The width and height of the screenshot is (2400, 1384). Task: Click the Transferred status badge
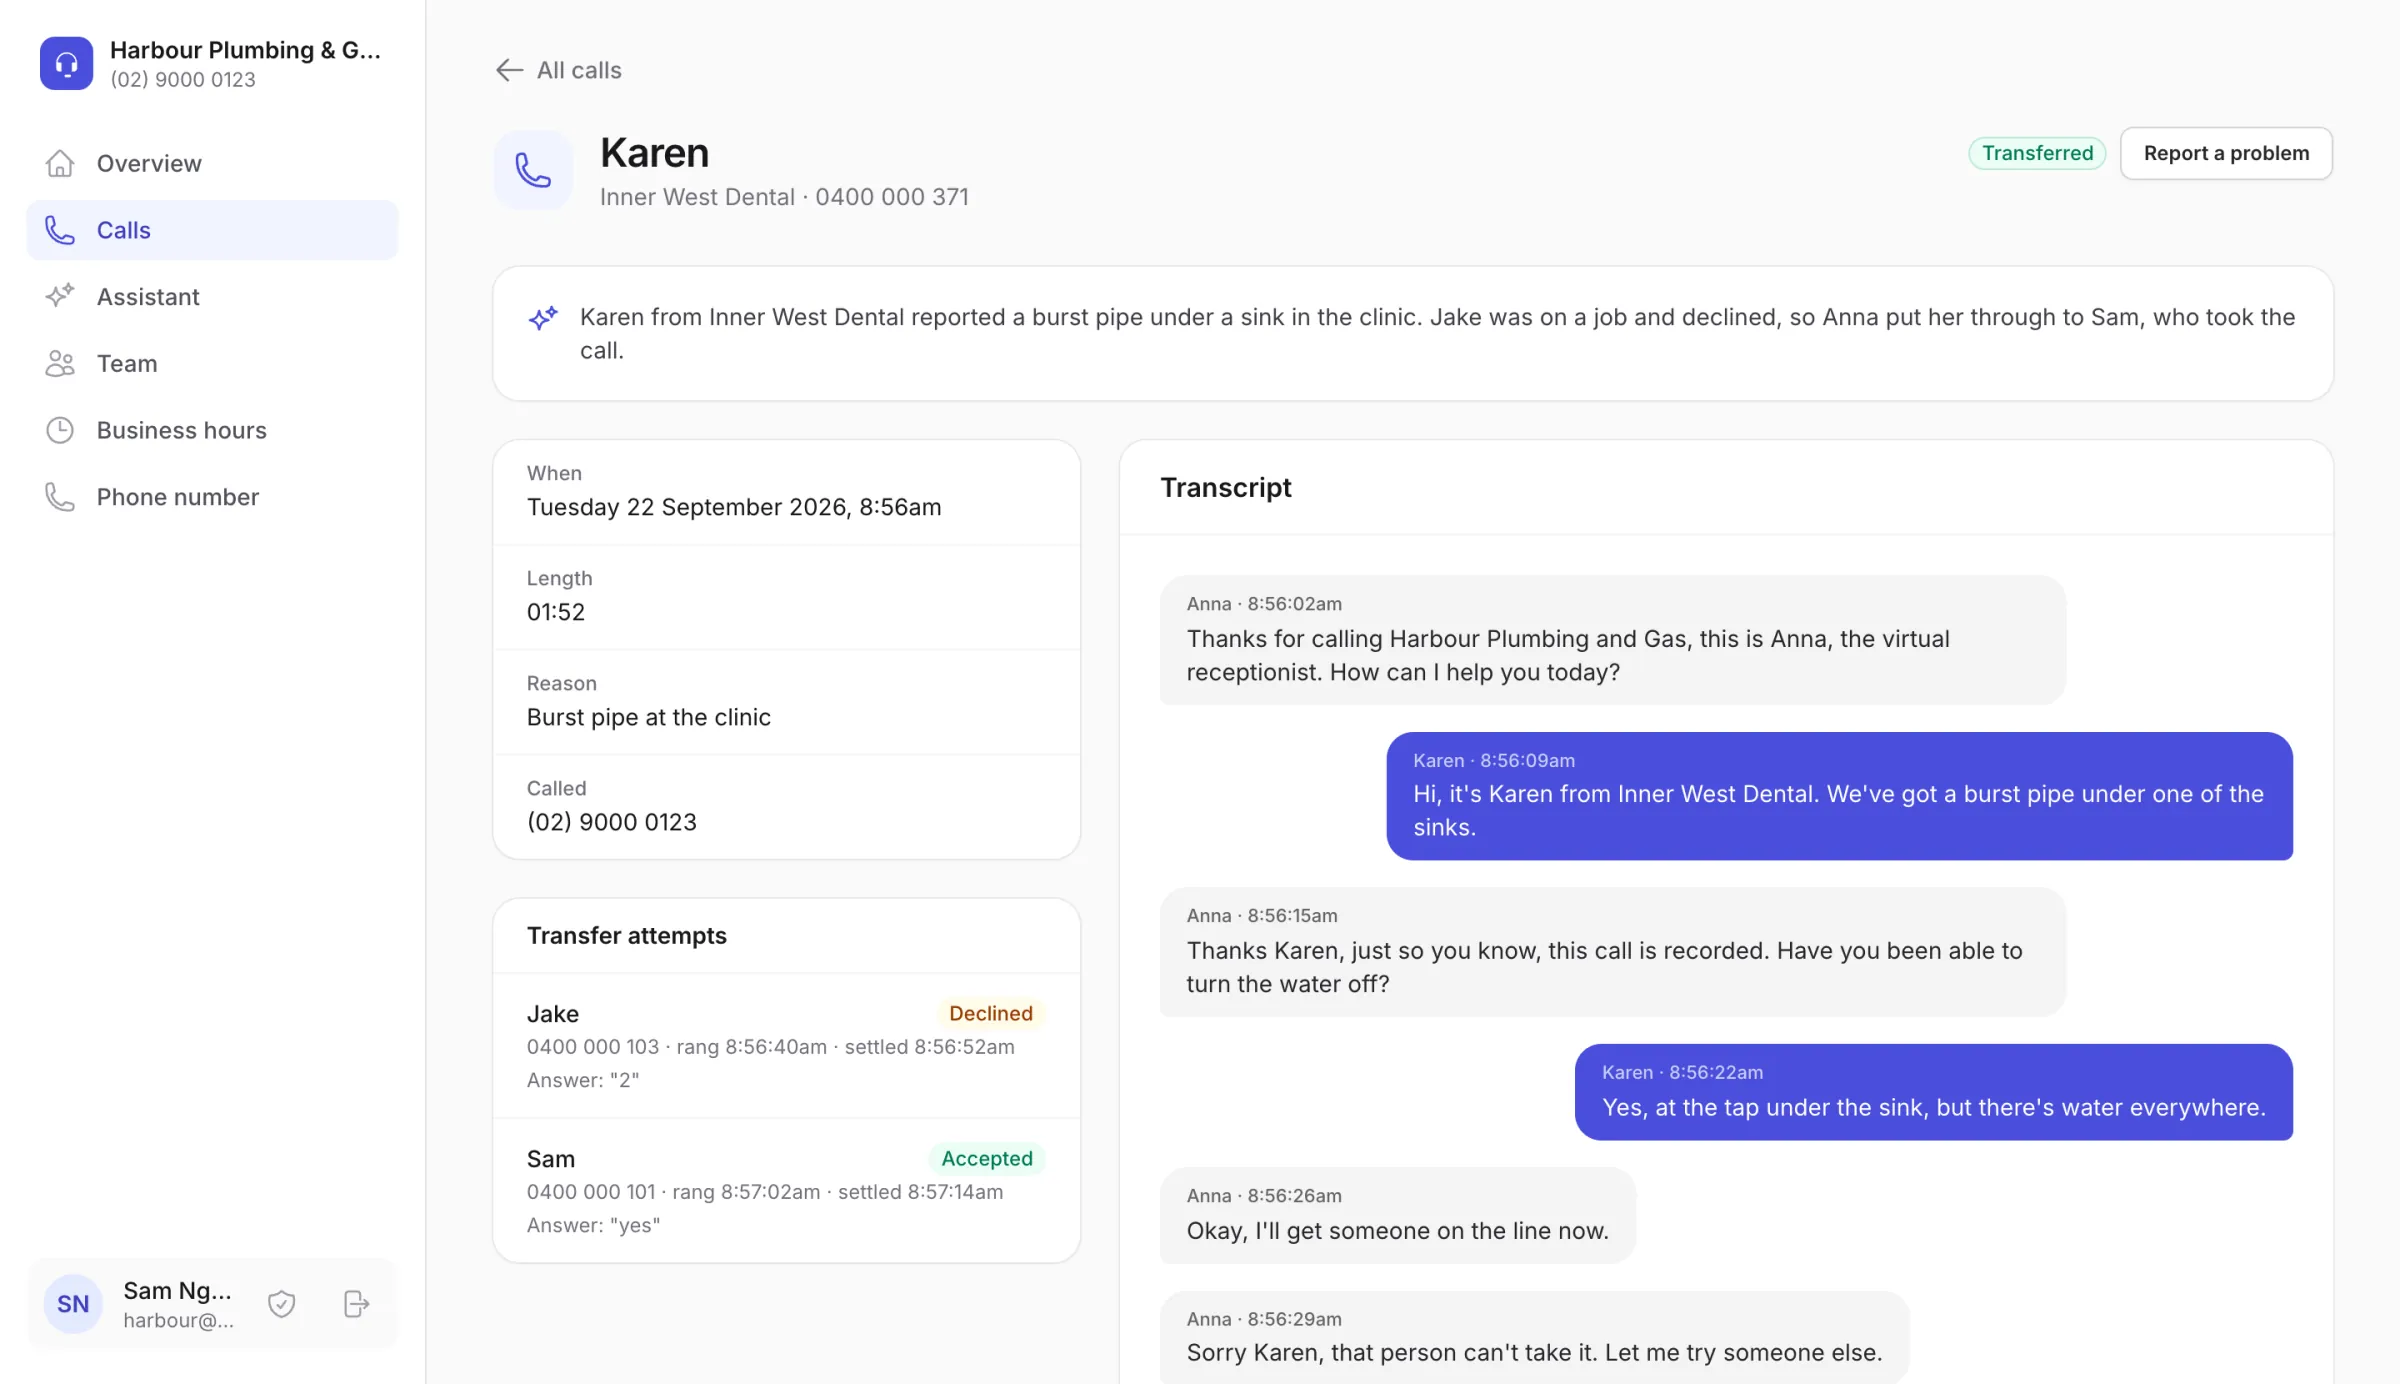click(2037, 153)
